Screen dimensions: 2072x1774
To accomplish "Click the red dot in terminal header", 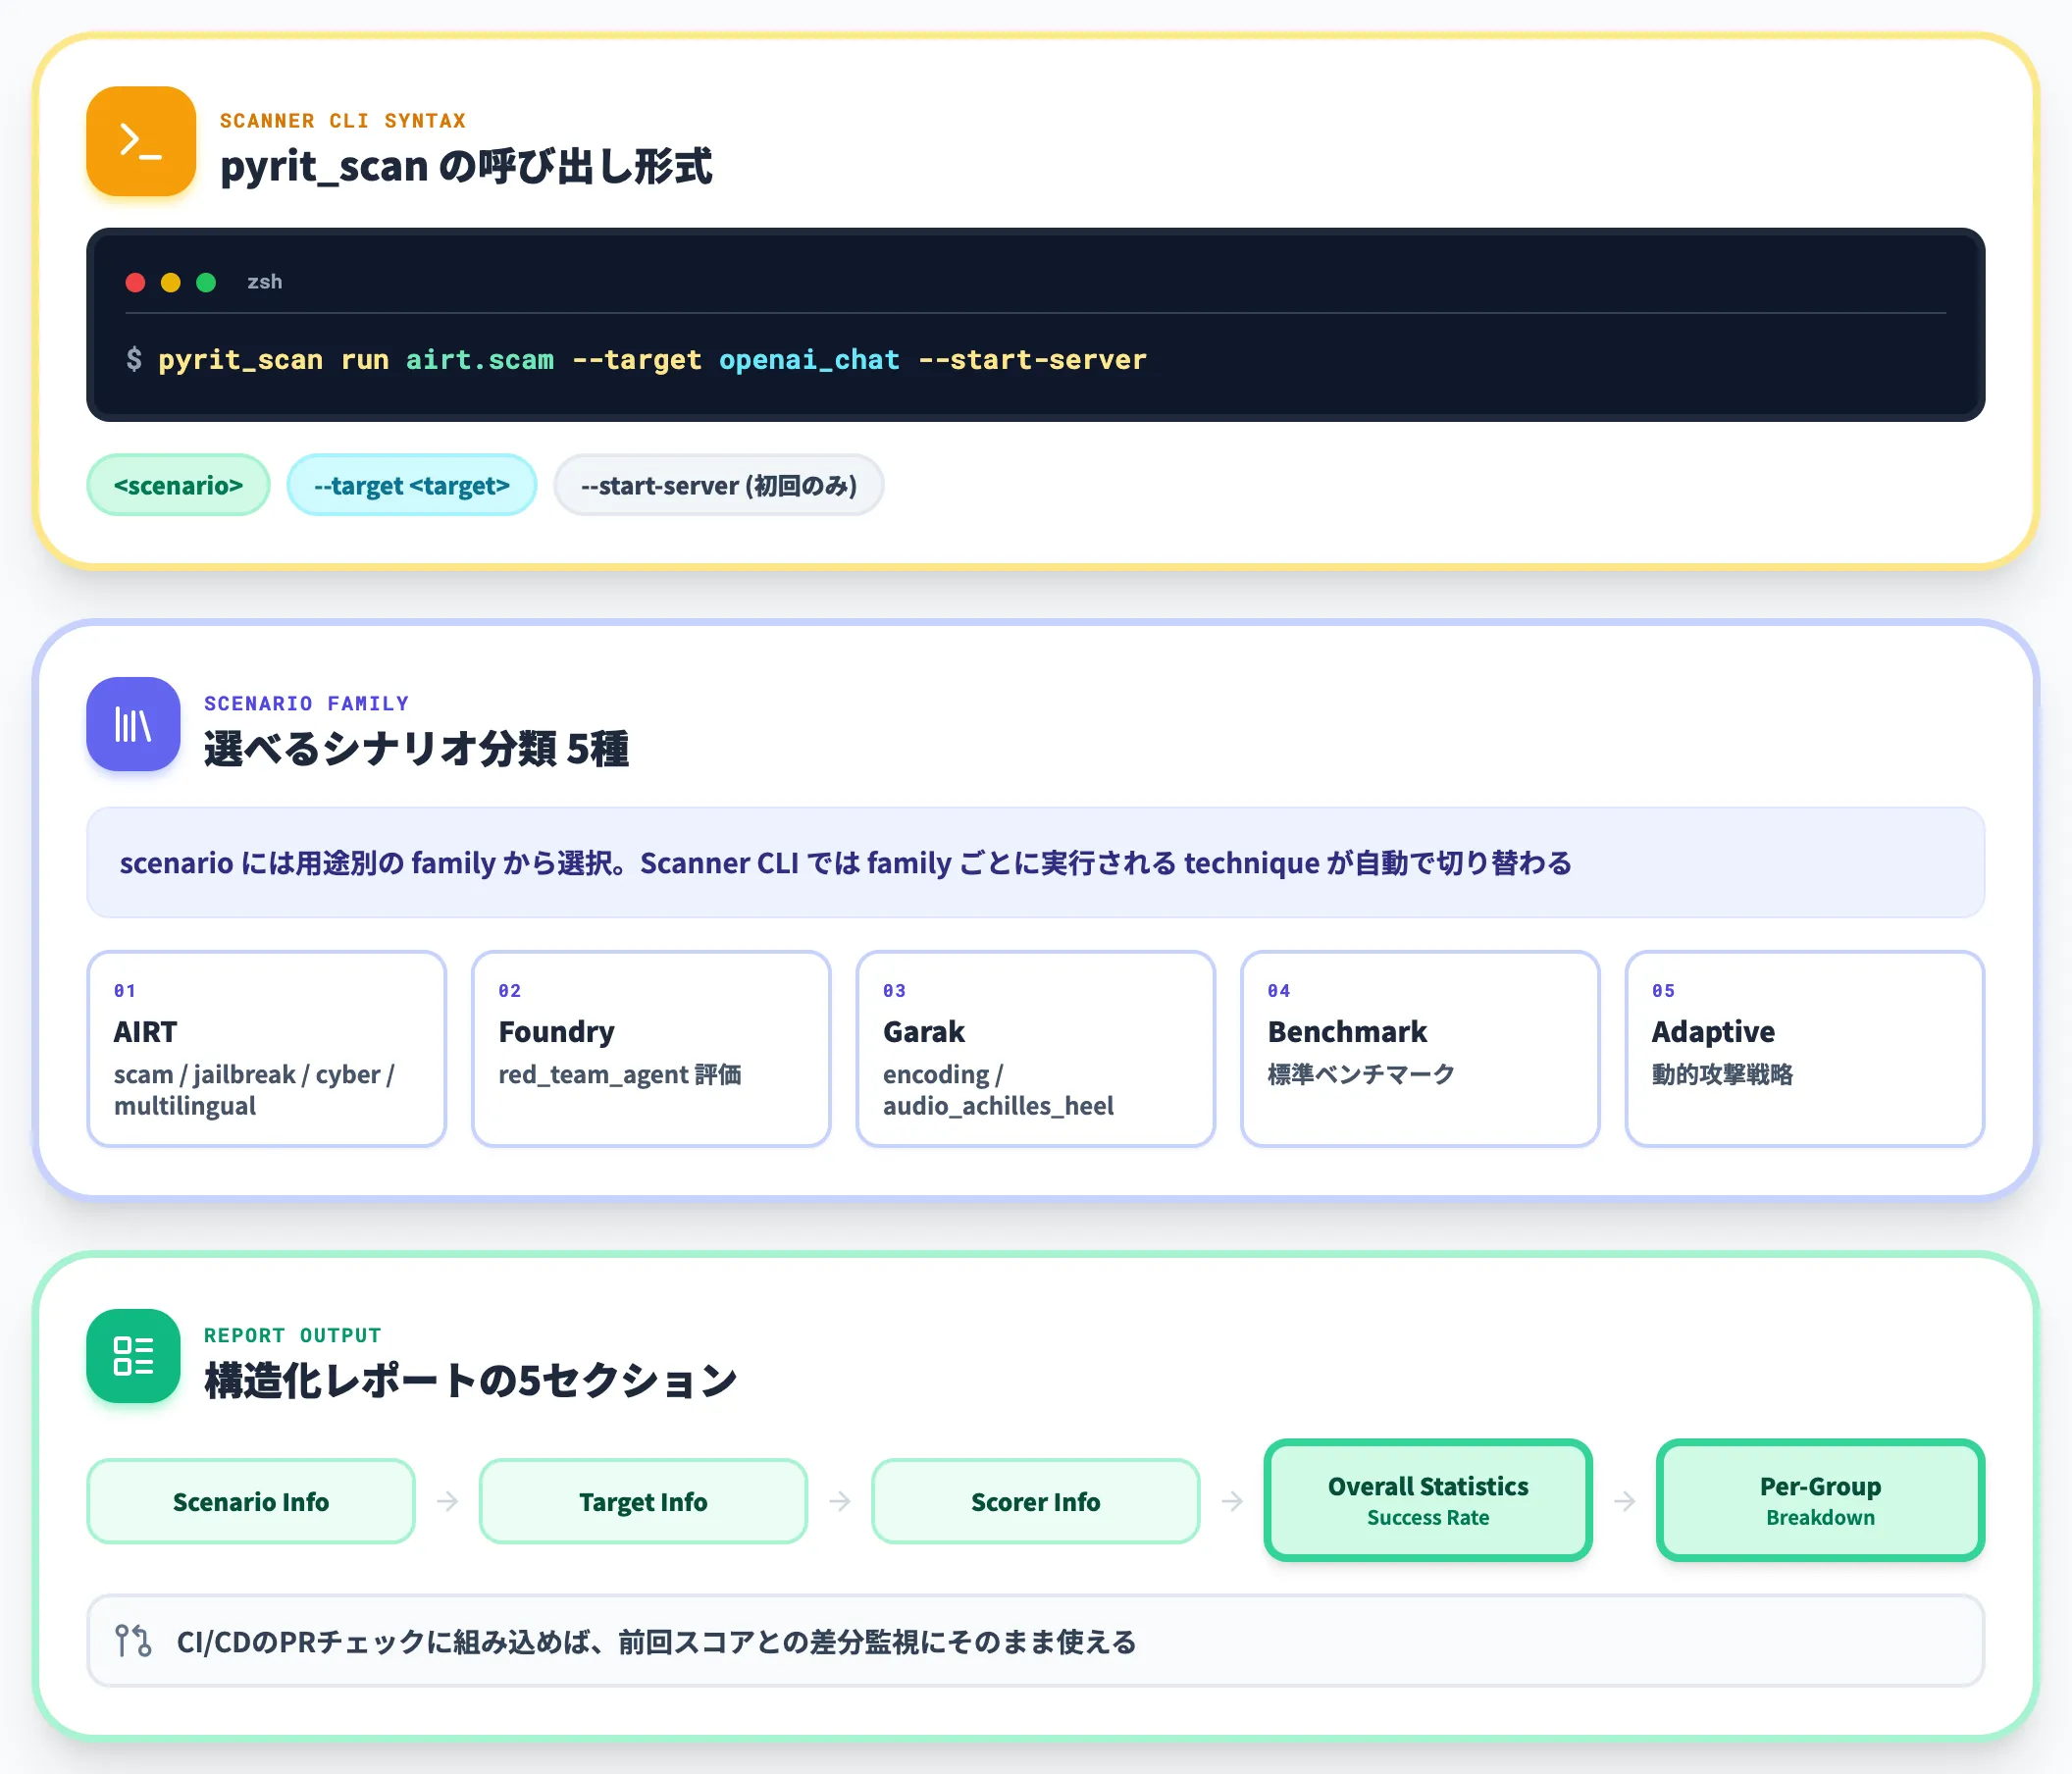I will point(135,282).
